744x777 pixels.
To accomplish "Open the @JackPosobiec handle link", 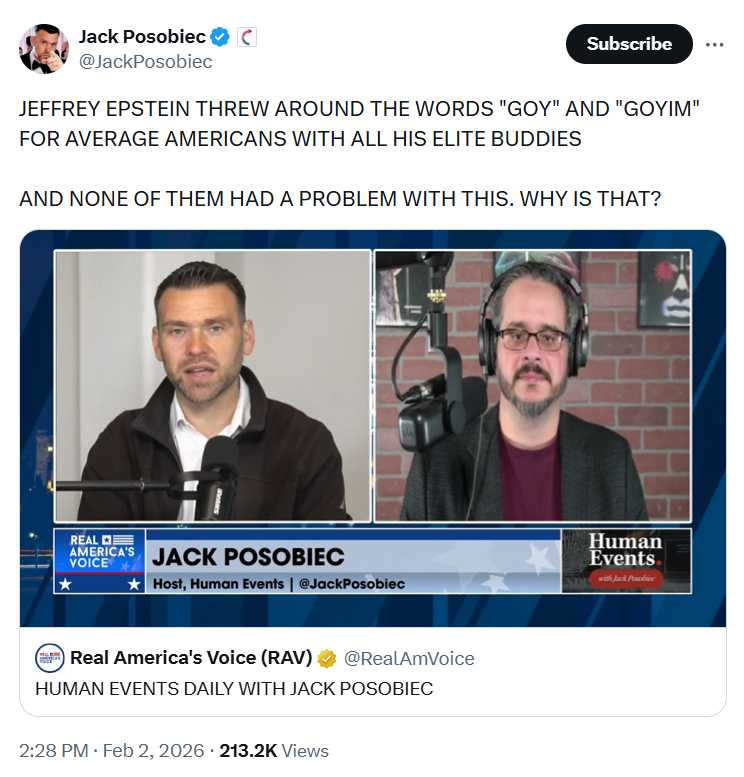I will [145, 61].
